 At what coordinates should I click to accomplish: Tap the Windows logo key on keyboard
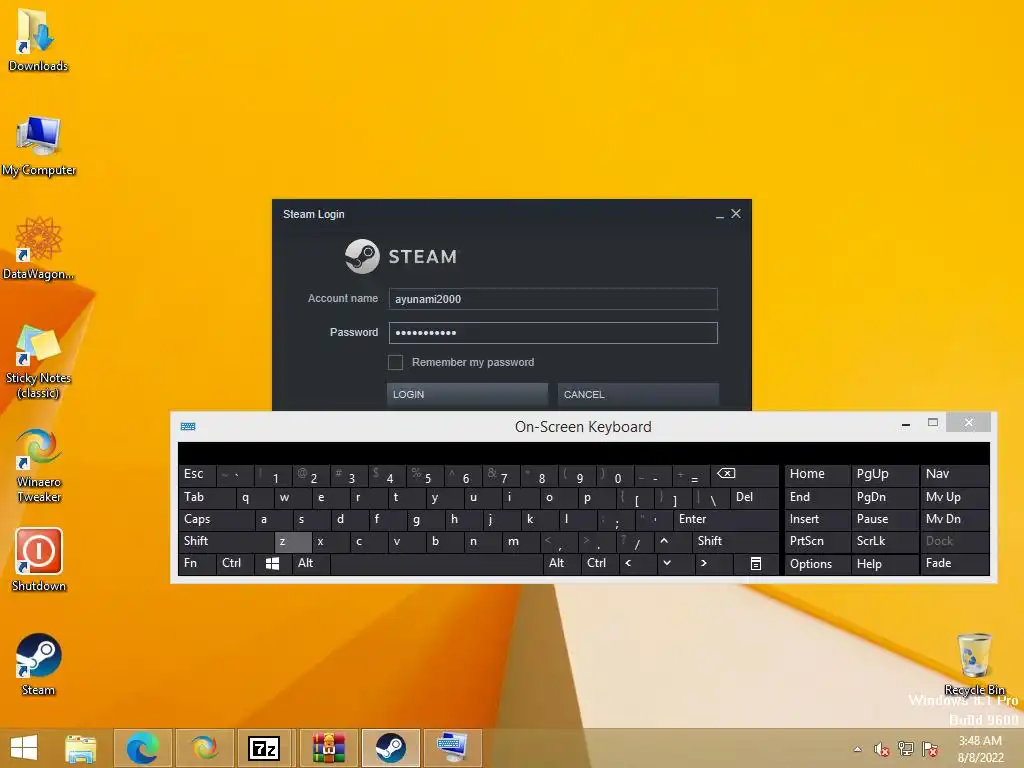[x=272, y=564]
